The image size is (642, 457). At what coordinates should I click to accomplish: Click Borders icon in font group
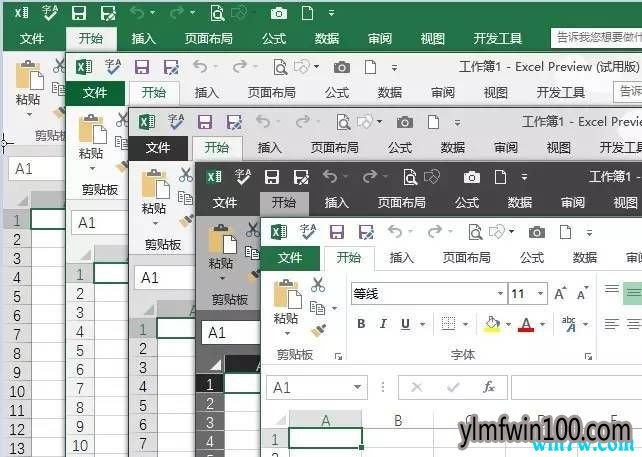448,324
